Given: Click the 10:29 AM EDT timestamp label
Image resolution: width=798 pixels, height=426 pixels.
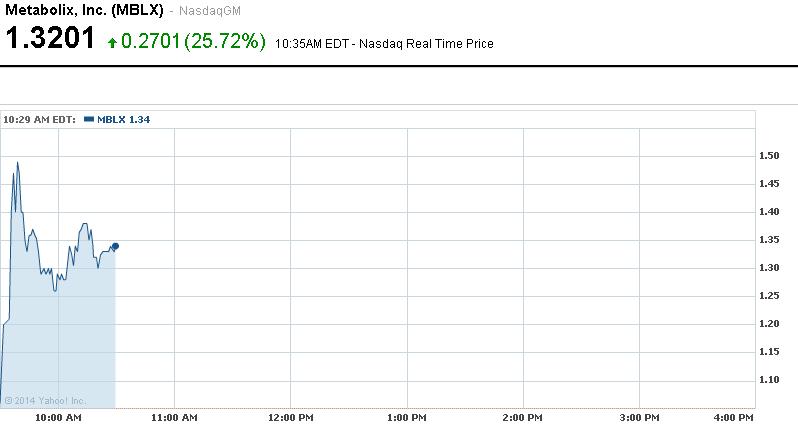Looking at the screenshot, I should point(40,119).
